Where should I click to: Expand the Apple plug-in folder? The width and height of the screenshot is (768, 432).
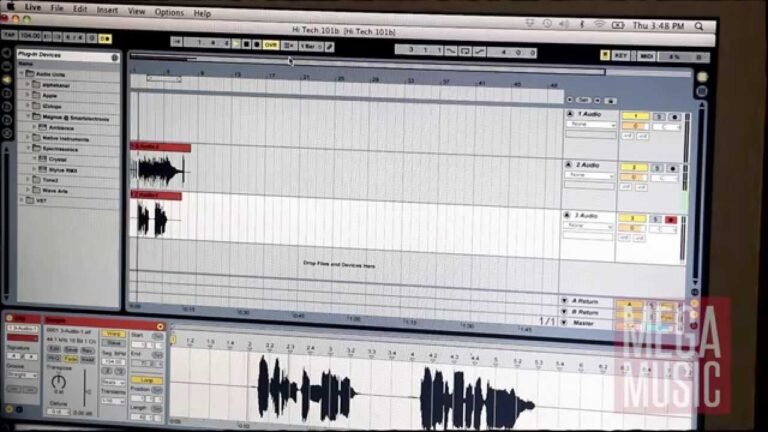click(x=28, y=95)
